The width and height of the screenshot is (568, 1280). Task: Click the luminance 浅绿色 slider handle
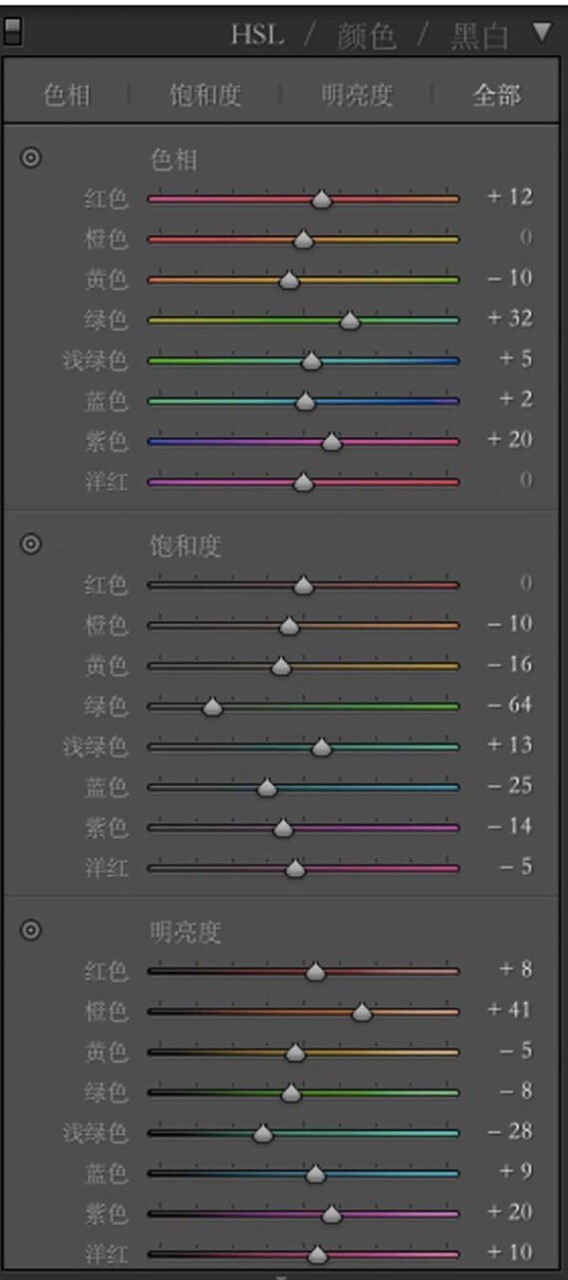point(263,1133)
